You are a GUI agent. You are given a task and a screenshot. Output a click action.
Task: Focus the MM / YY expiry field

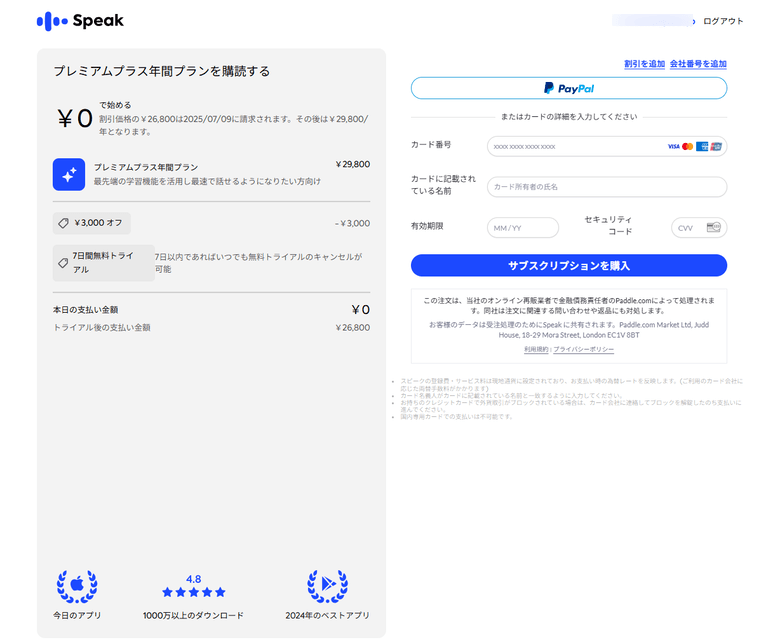(x=523, y=228)
